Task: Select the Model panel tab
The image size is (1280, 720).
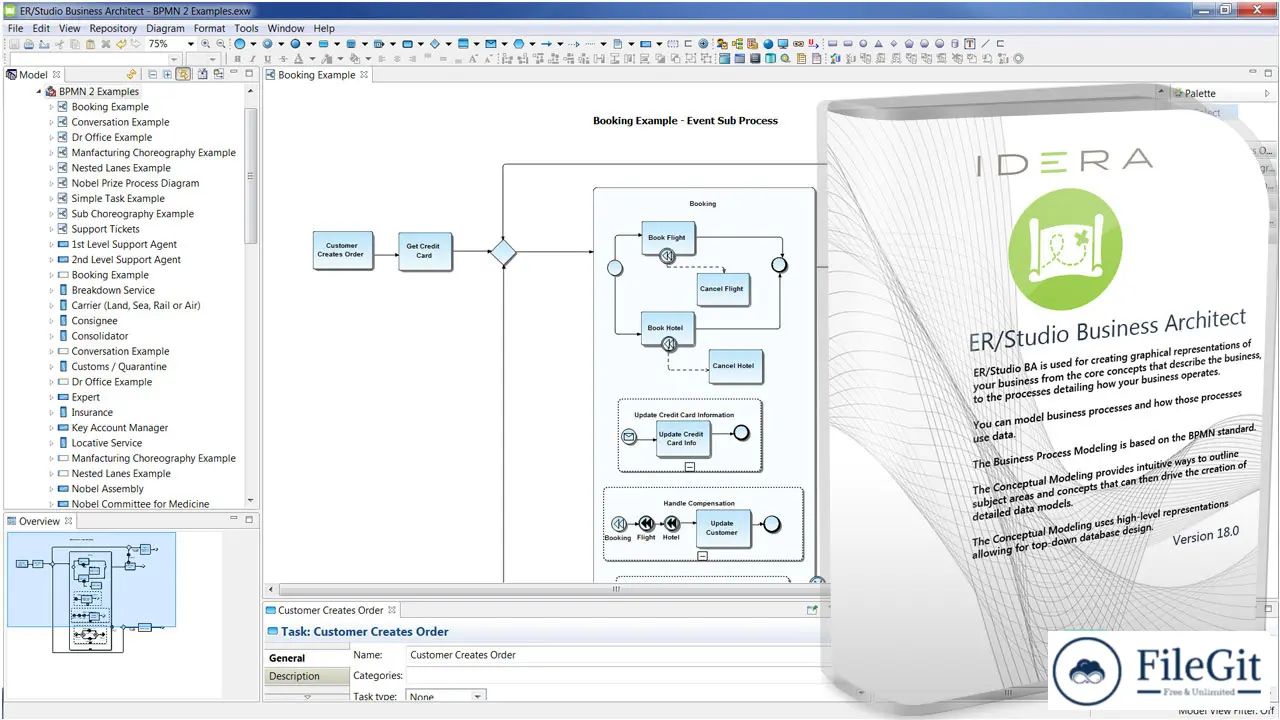Action: click(x=33, y=75)
